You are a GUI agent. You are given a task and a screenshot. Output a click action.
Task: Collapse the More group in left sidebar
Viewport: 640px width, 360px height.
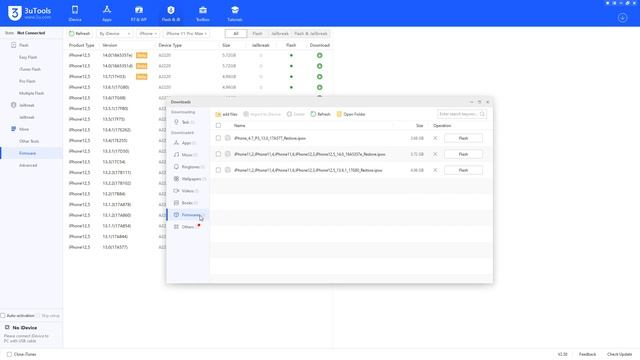(13, 129)
